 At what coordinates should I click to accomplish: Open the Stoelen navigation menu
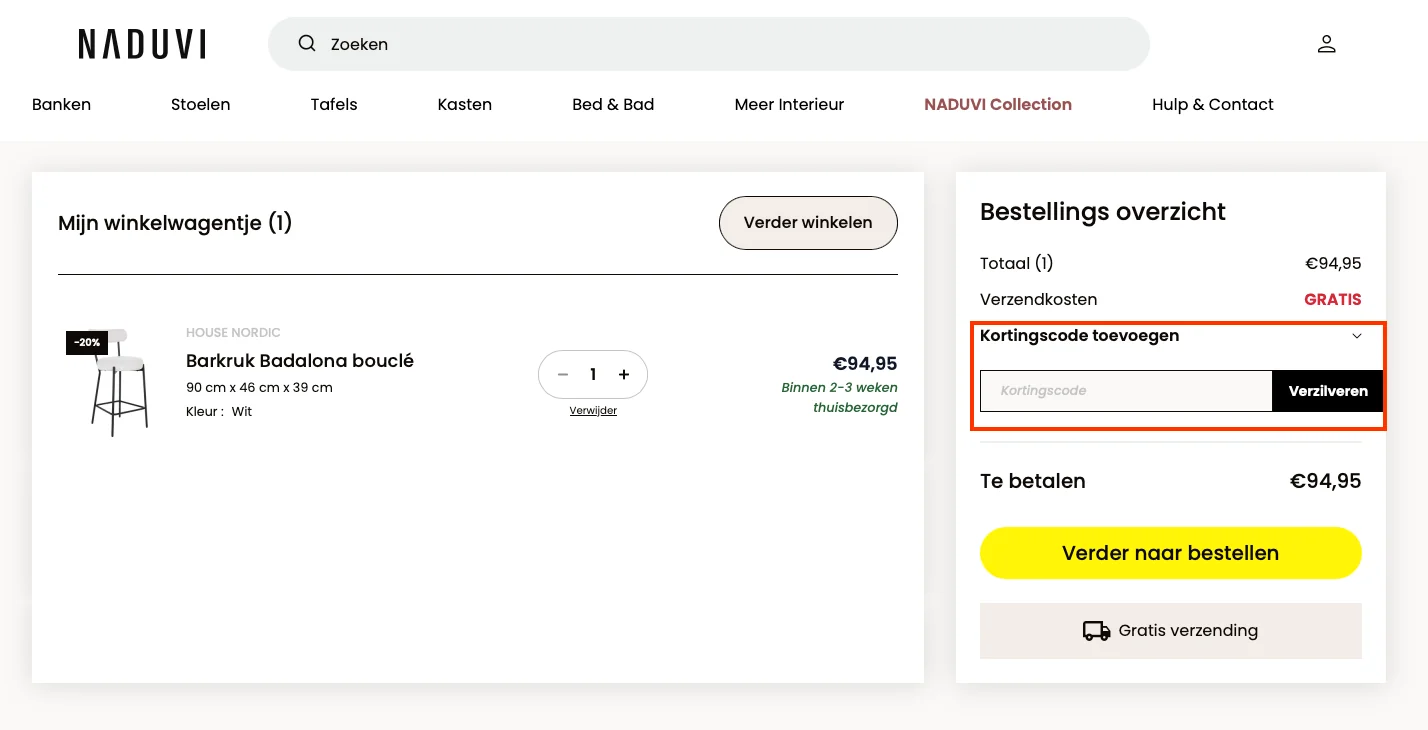pyautogui.click(x=200, y=104)
